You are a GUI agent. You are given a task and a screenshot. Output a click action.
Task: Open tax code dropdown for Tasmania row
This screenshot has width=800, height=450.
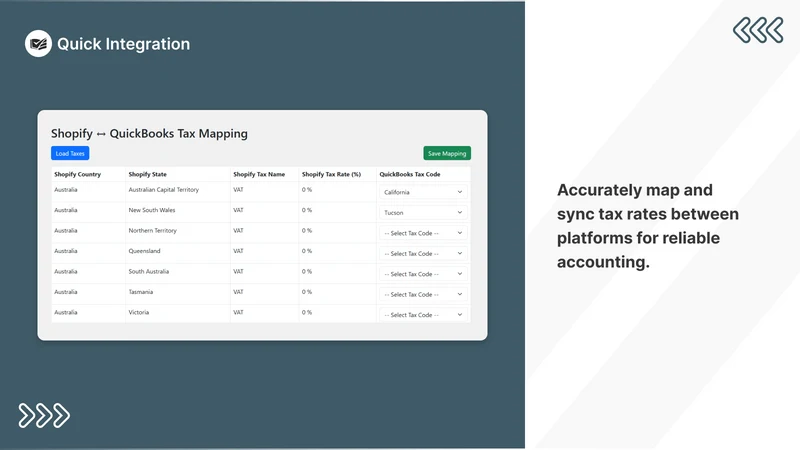(x=423, y=294)
